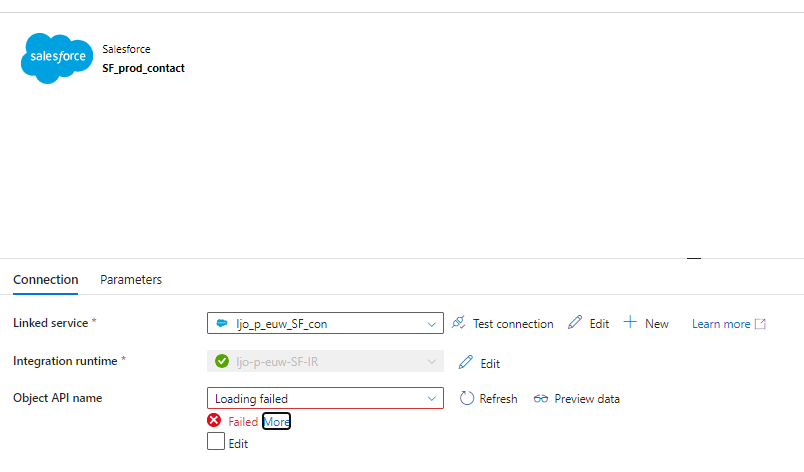
Task: Click the Preview data glasses icon
Action: [541, 399]
